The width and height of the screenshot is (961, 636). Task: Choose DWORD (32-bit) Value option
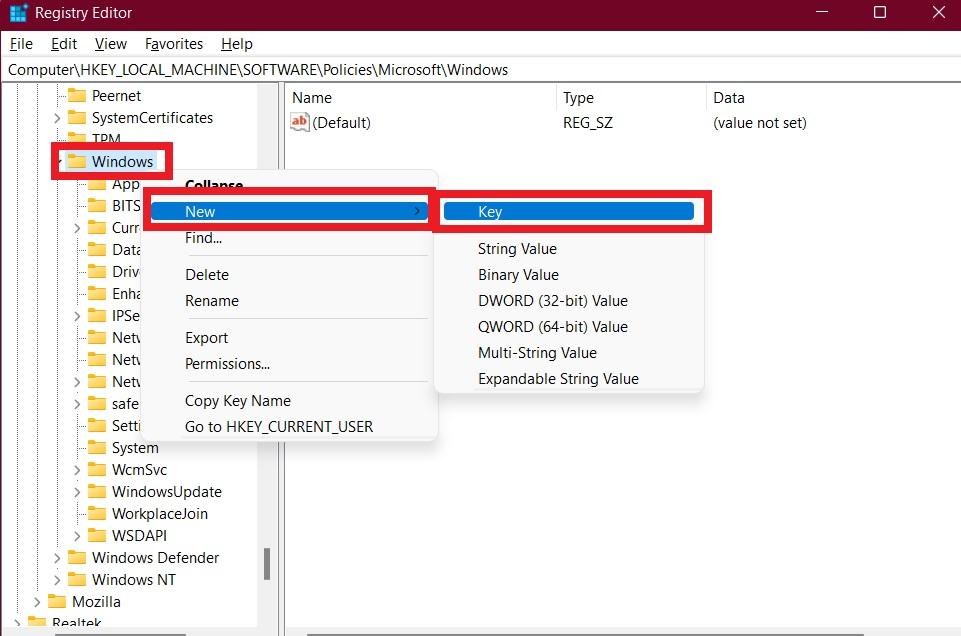[x=552, y=301]
